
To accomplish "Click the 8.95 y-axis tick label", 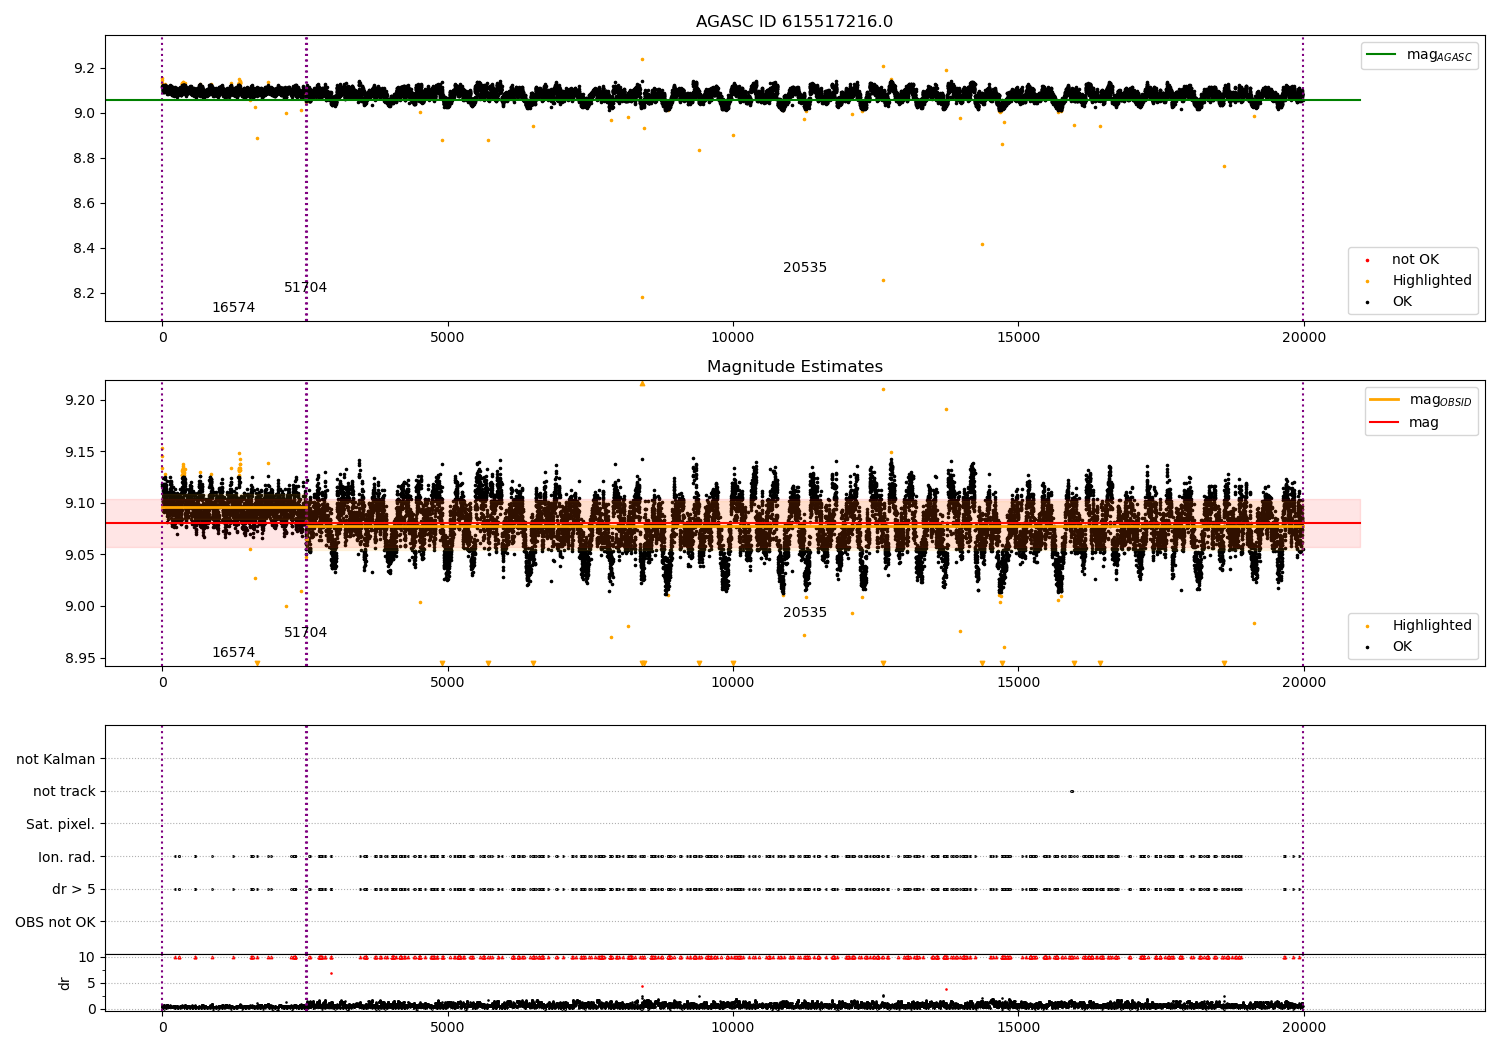I will pos(80,659).
